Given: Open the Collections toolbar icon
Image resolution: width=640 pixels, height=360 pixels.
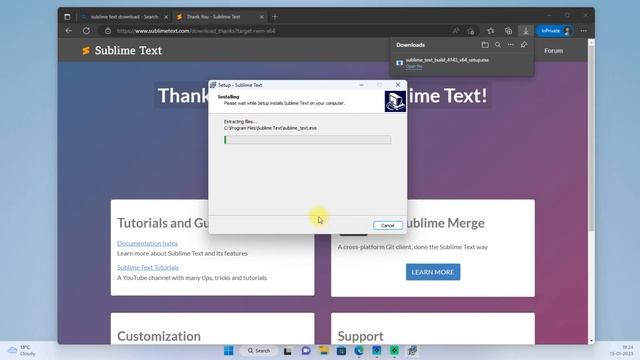Looking at the screenshot, I should (508, 31).
